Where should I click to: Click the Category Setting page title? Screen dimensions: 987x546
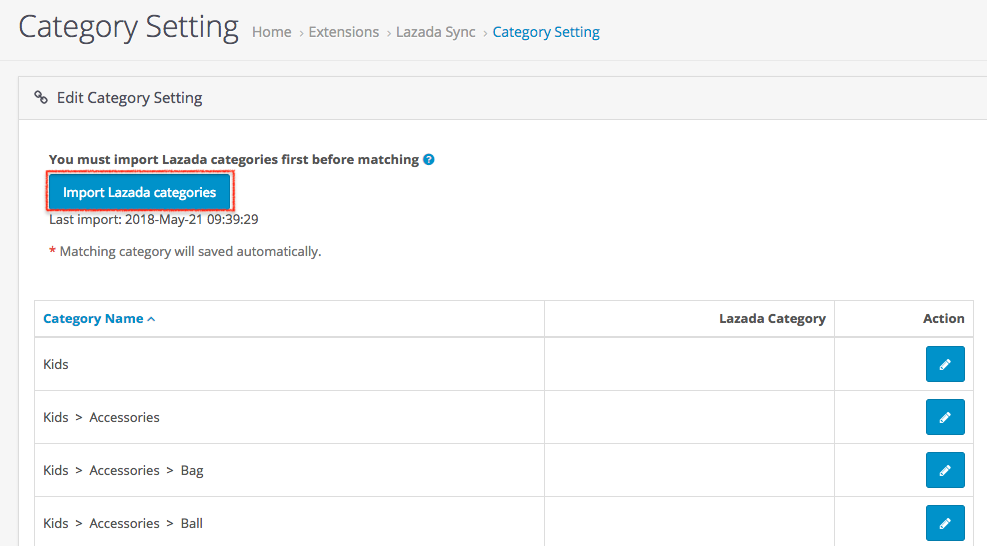(x=128, y=27)
